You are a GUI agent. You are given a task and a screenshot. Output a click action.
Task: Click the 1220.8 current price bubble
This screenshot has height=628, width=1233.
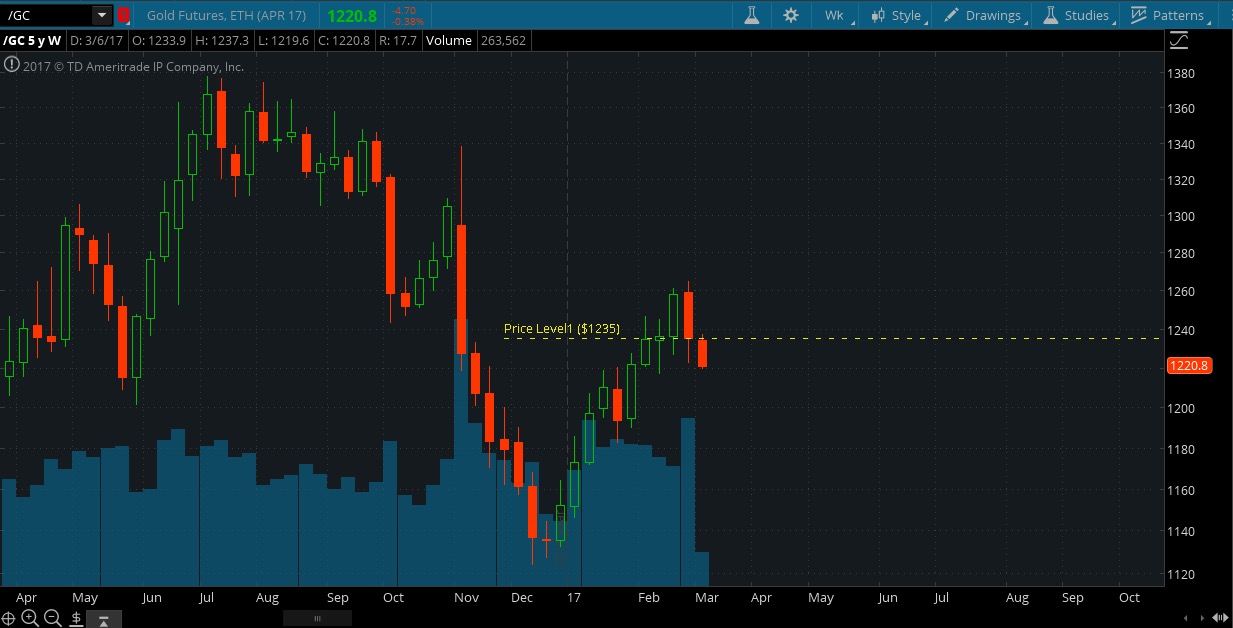pos(1189,366)
